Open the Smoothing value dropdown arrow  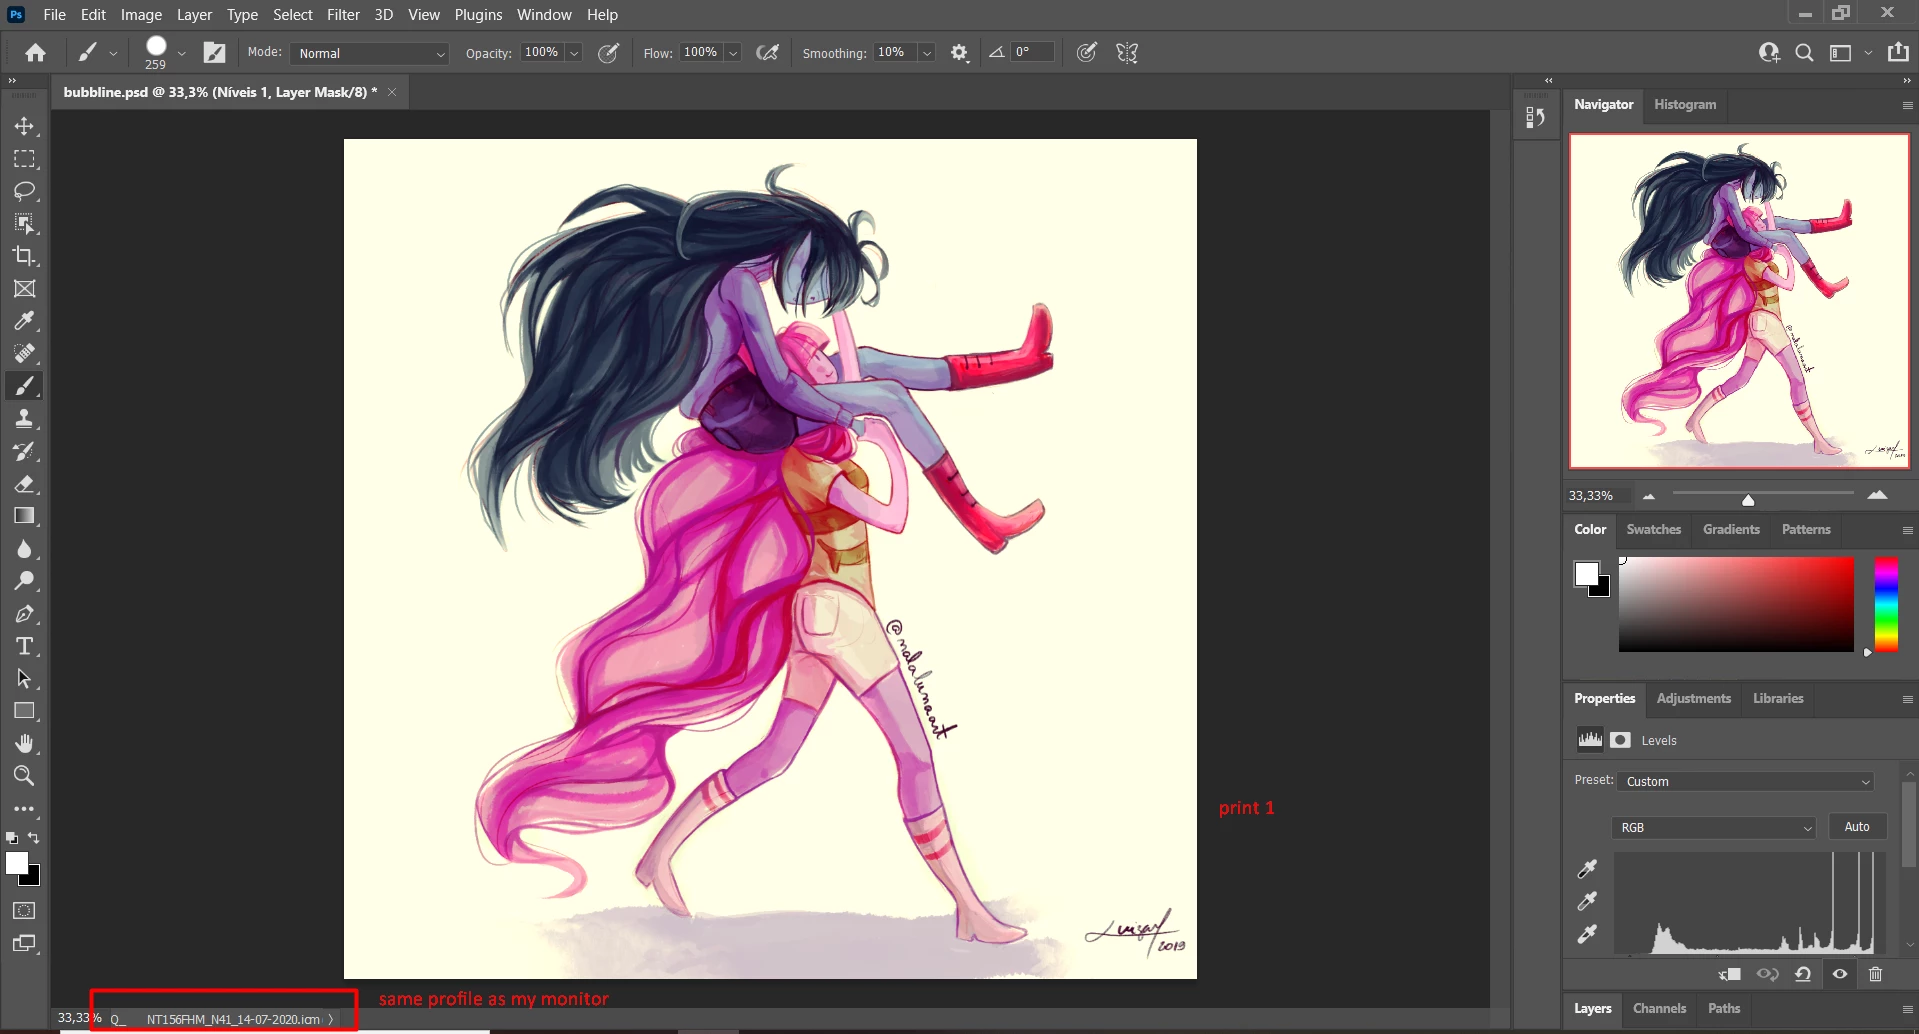pyautogui.click(x=927, y=53)
